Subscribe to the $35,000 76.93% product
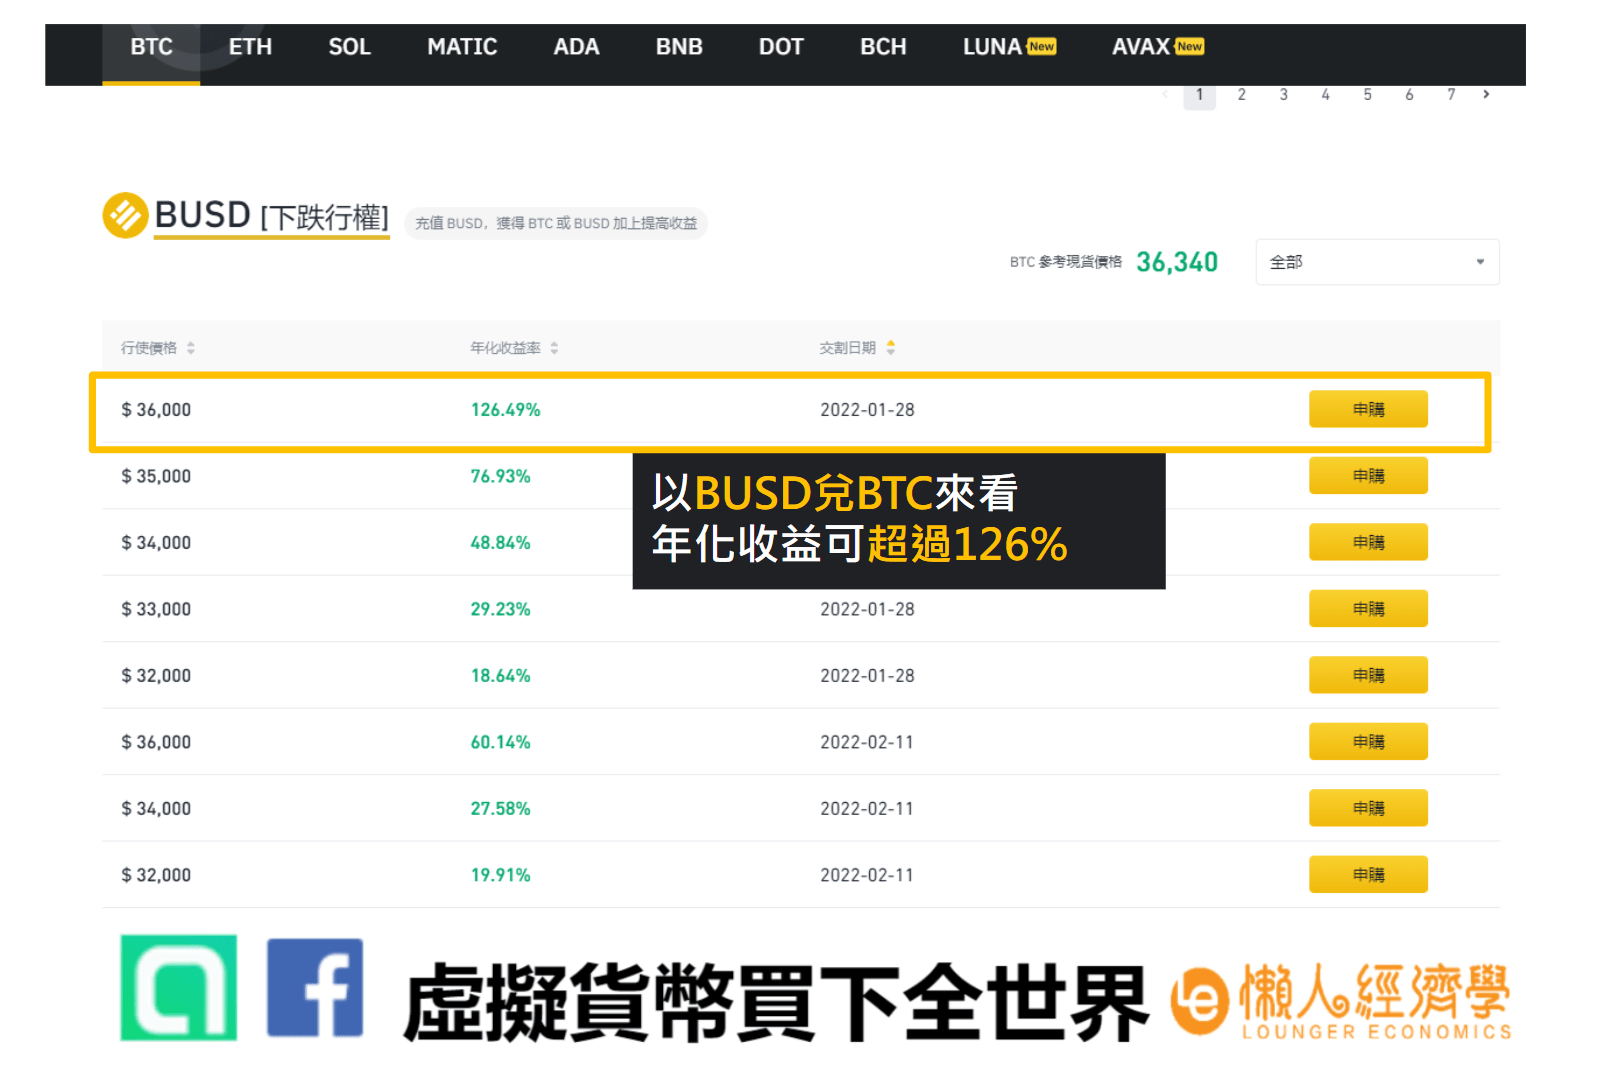The height and width of the screenshot is (1080, 1623). click(x=1368, y=476)
